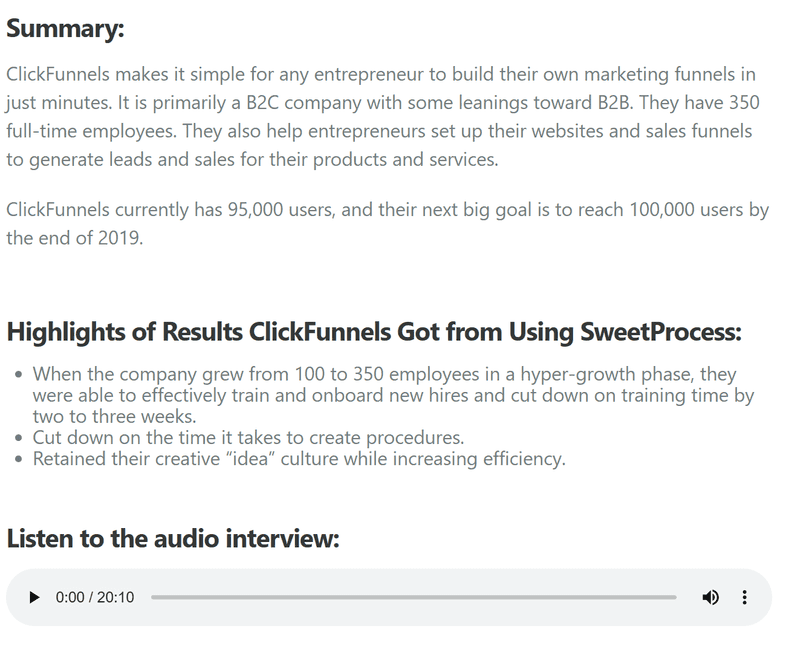This screenshot has height=651, width=800.
Task: Click the bullet about creative idea culture
Action: coord(299,459)
